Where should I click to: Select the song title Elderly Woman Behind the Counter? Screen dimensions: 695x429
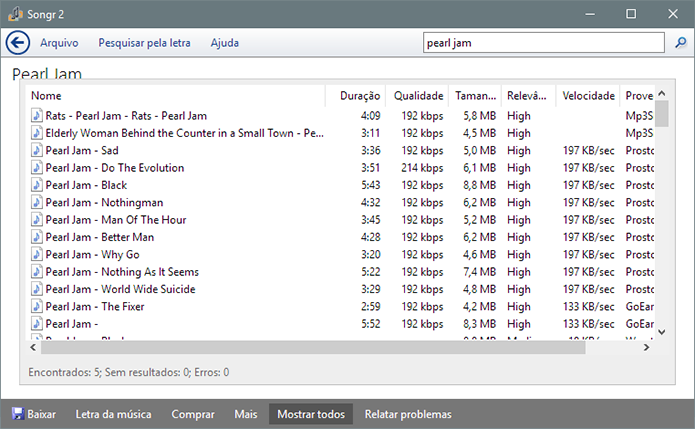(184, 133)
